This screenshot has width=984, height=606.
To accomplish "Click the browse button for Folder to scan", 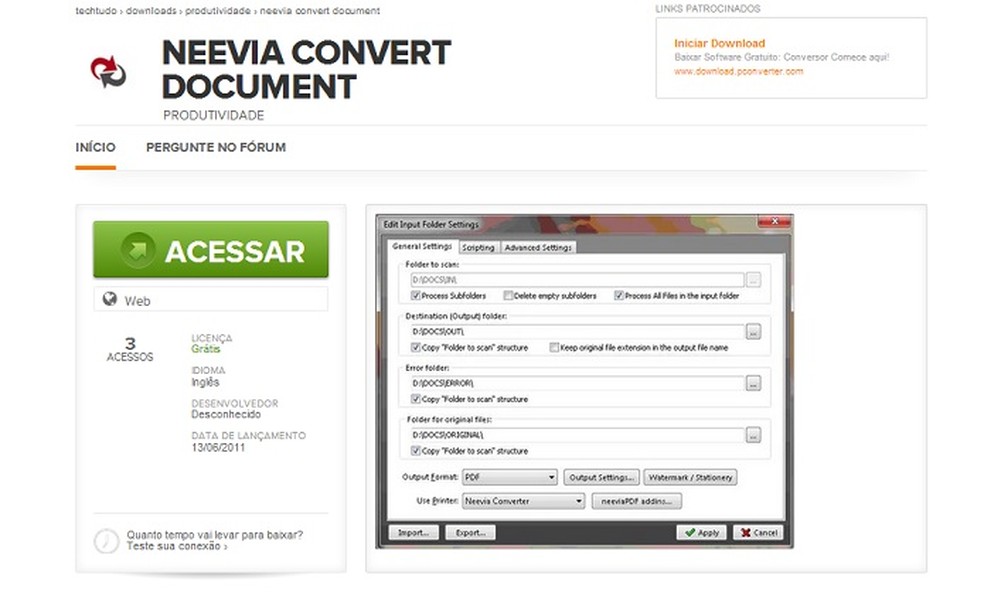I will 753,280.
